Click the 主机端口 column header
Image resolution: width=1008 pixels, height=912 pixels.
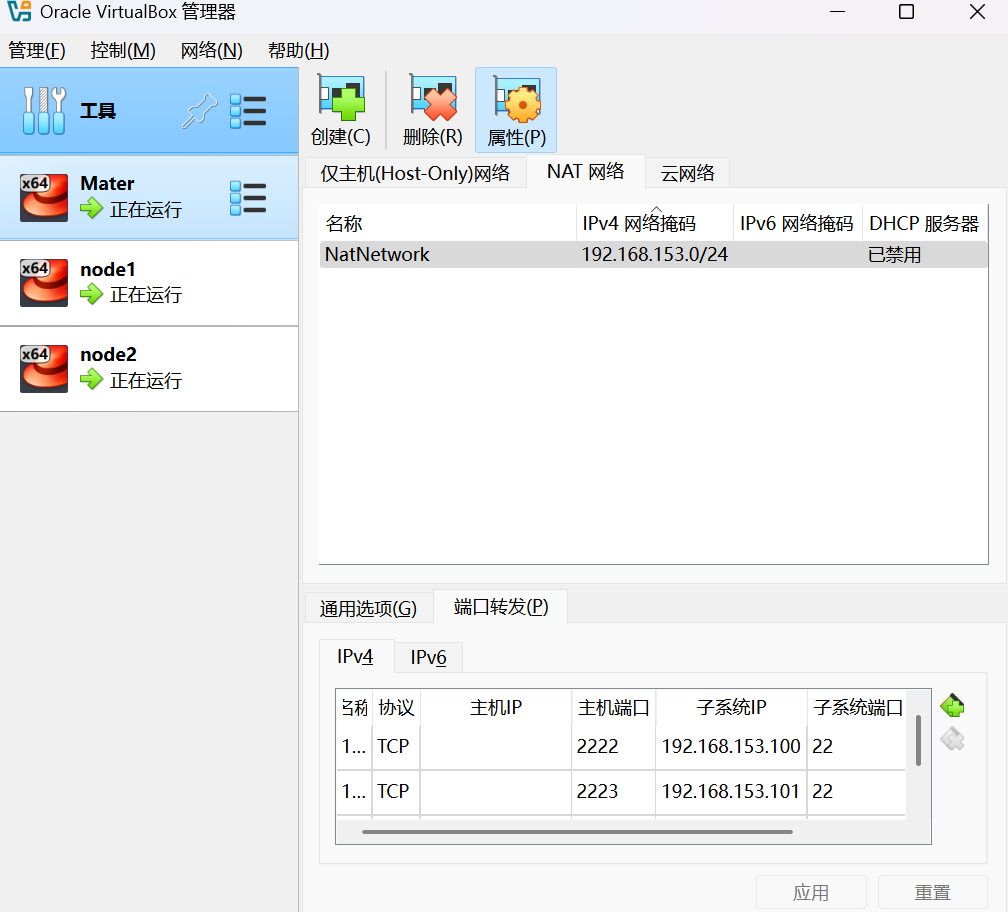(613, 708)
